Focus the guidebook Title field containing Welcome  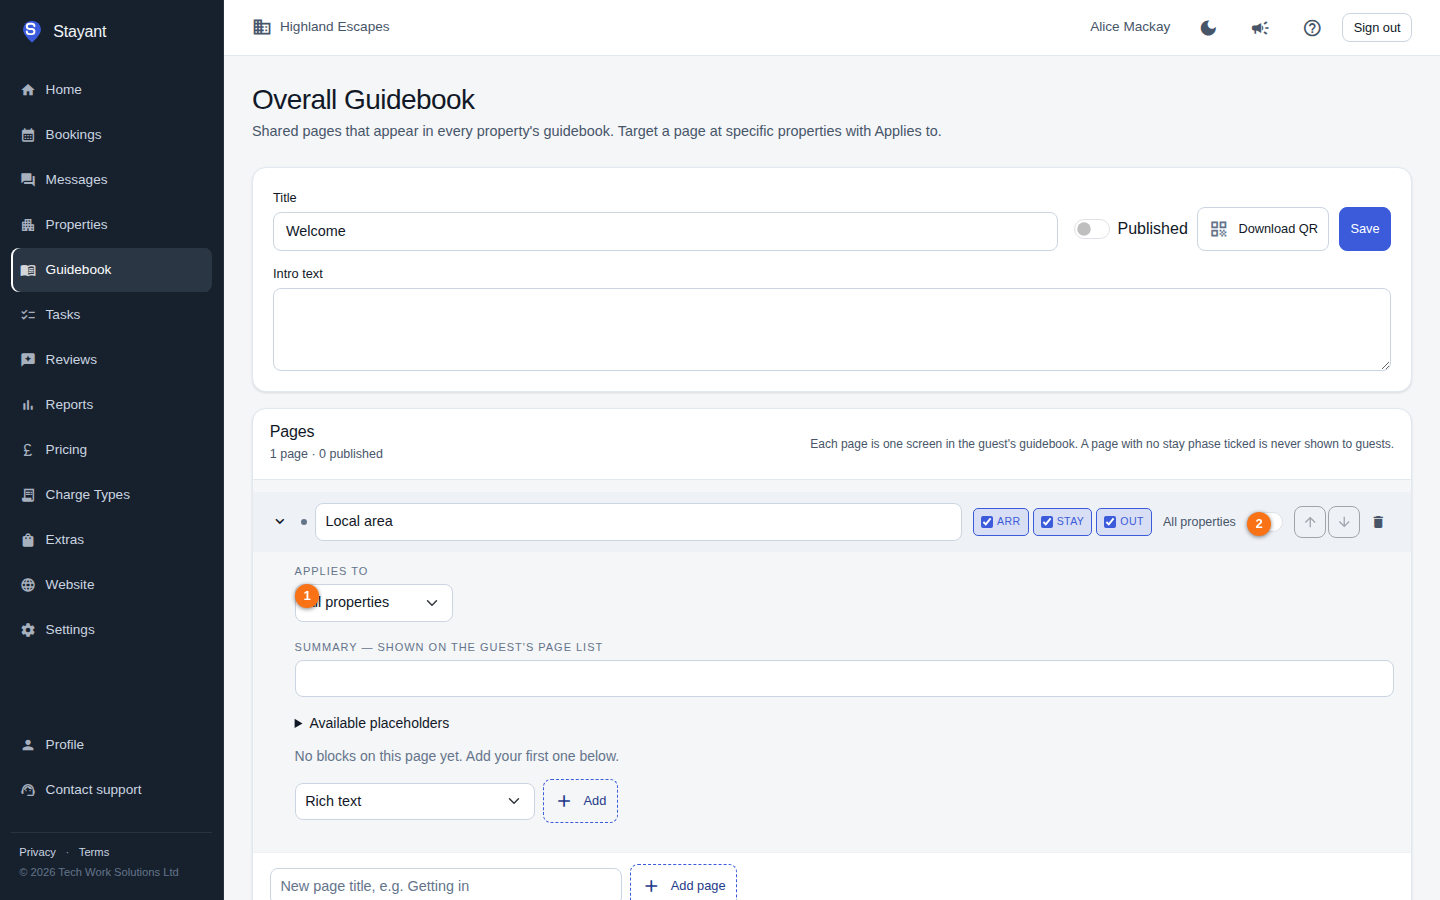(x=665, y=231)
